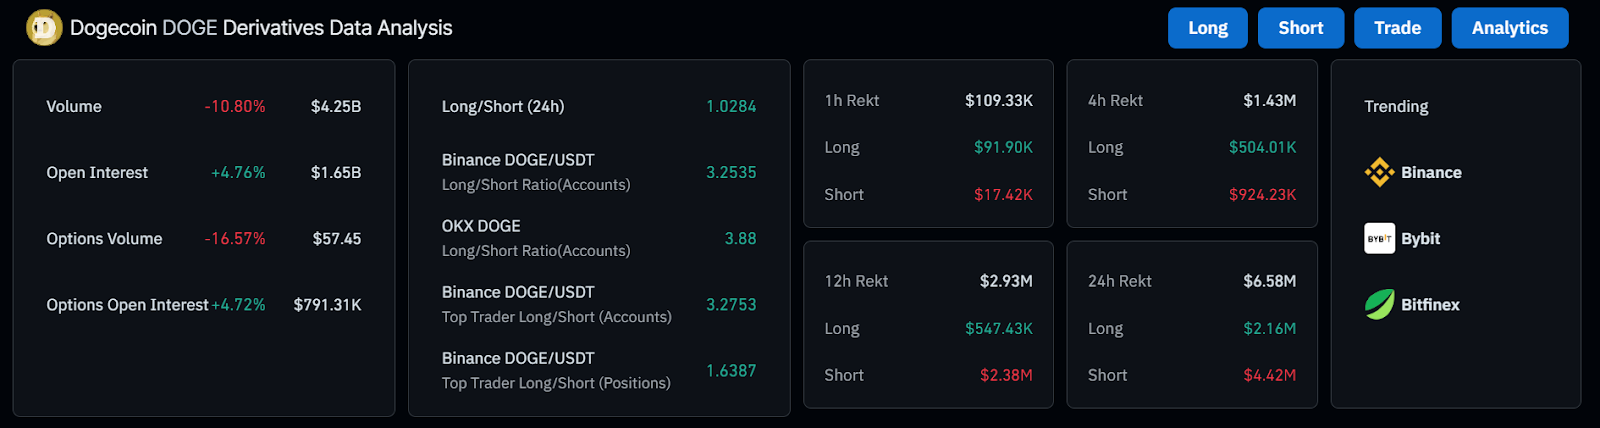Click the 24h Rekt total value
Image resolution: width=1600 pixels, height=428 pixels.
1269,282
